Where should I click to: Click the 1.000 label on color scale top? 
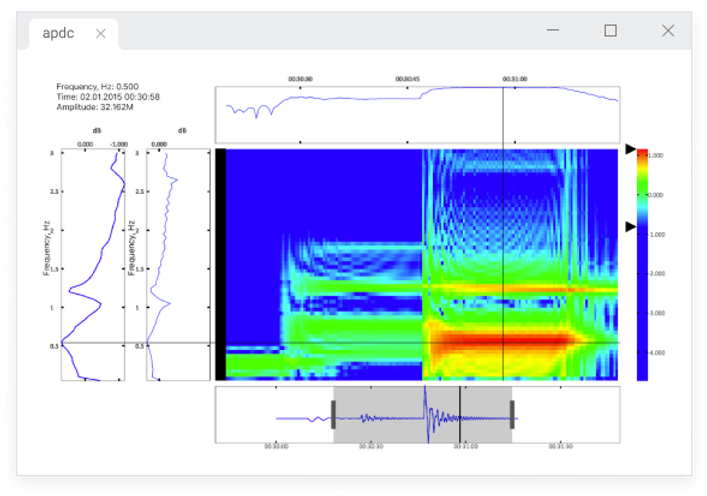(x=656, y=156)
